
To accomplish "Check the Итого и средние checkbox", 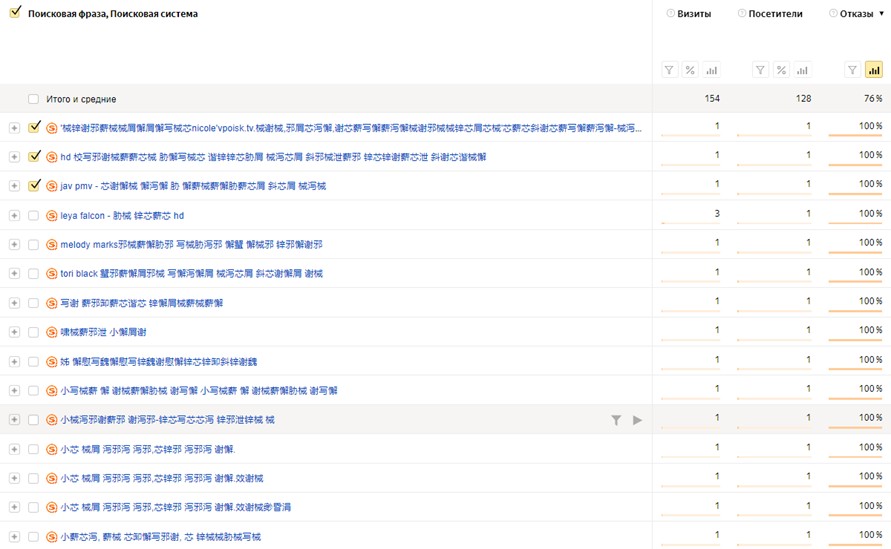I will pos(34,99).
